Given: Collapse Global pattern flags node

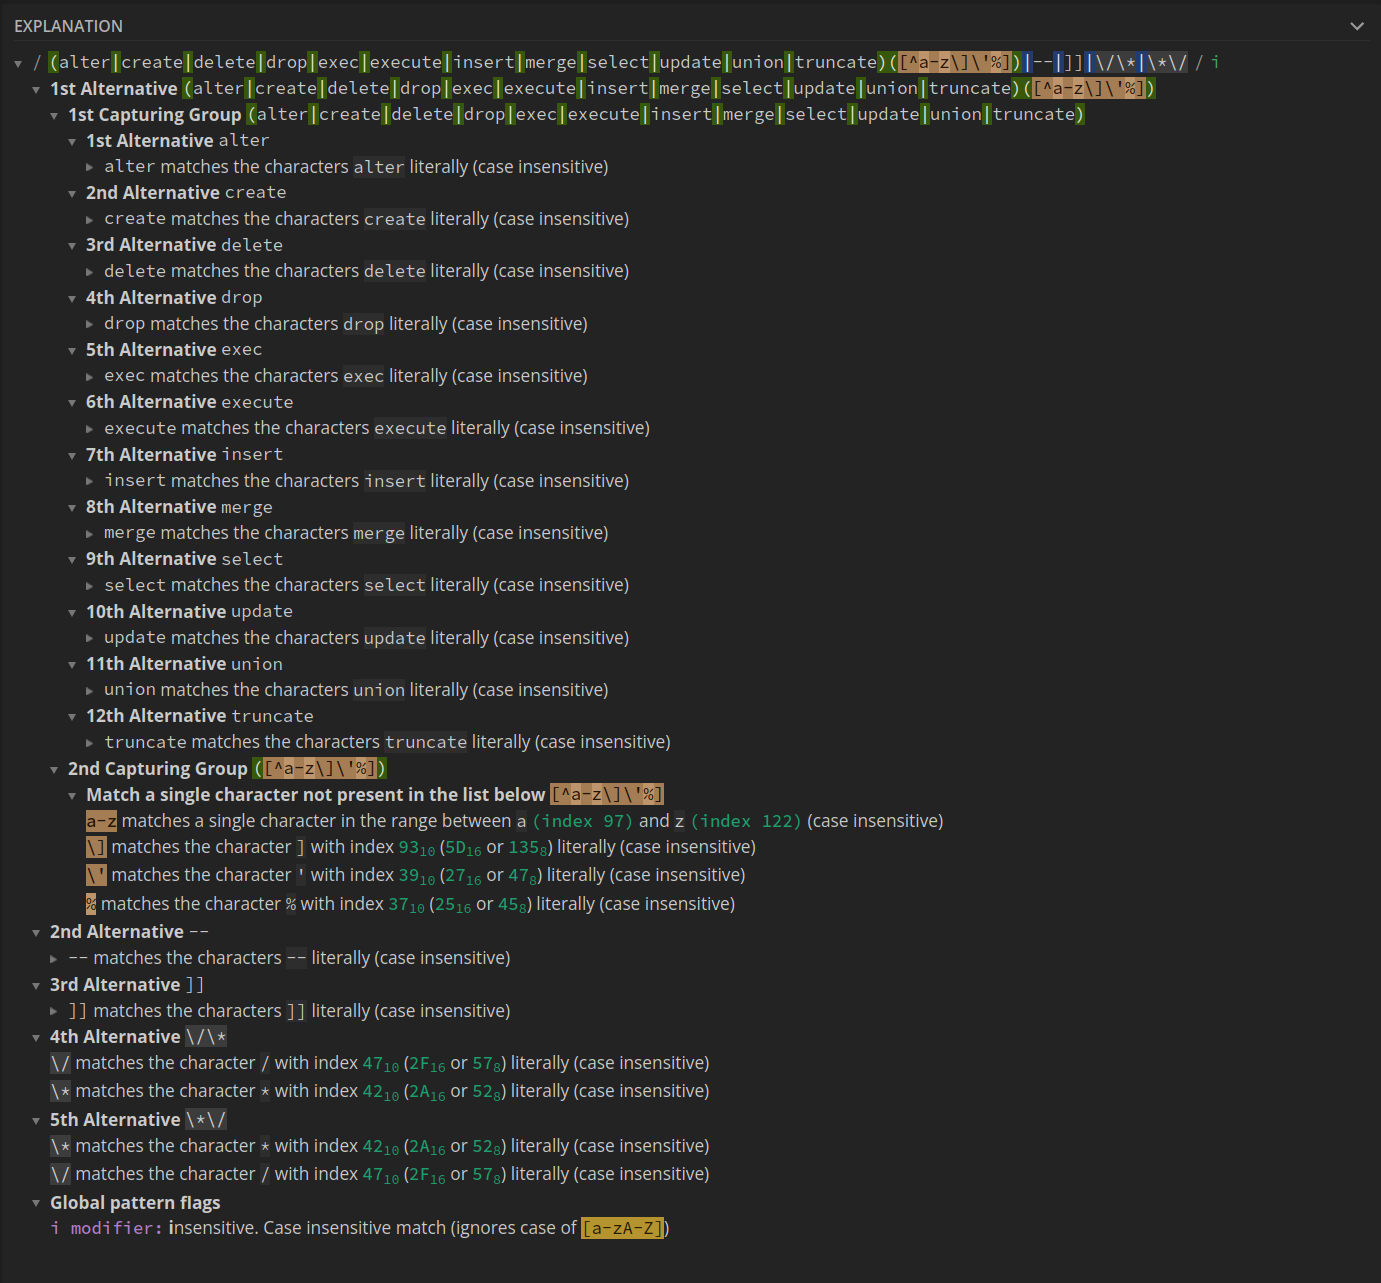Looking at the screenshot, I should click(x=36, y=1203).
